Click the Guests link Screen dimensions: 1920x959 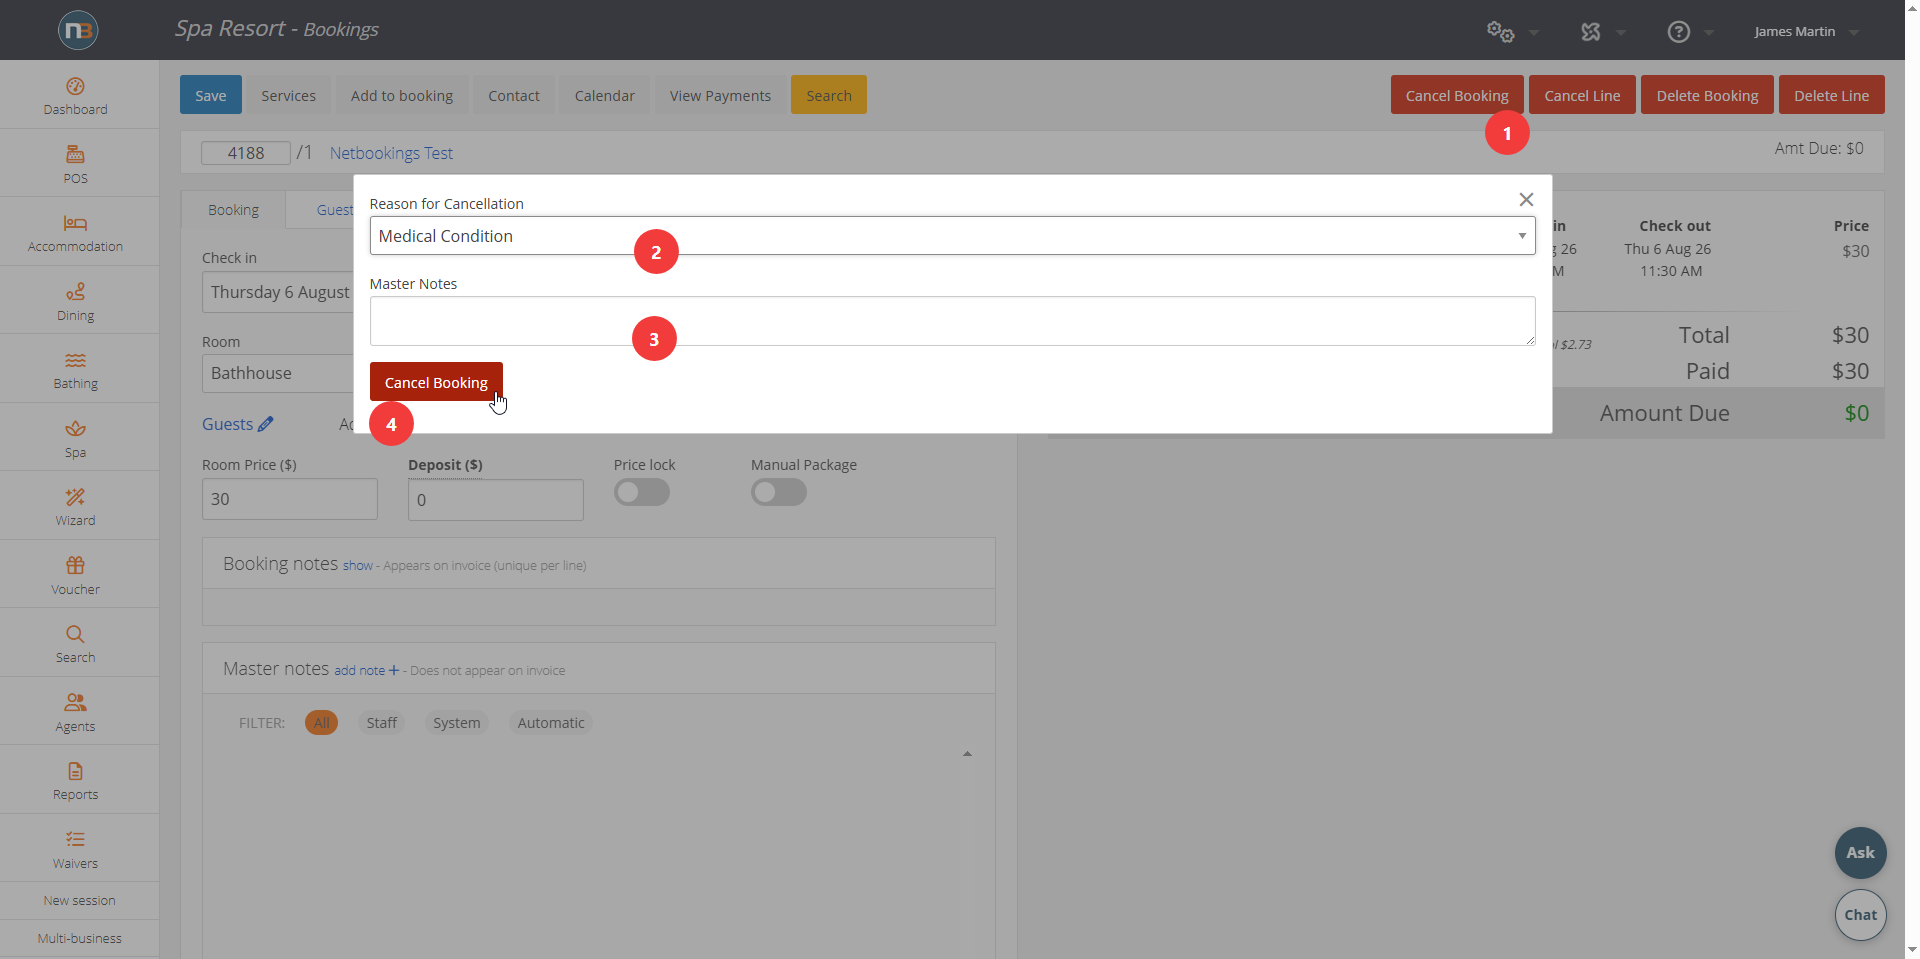[x=227, y=424]
